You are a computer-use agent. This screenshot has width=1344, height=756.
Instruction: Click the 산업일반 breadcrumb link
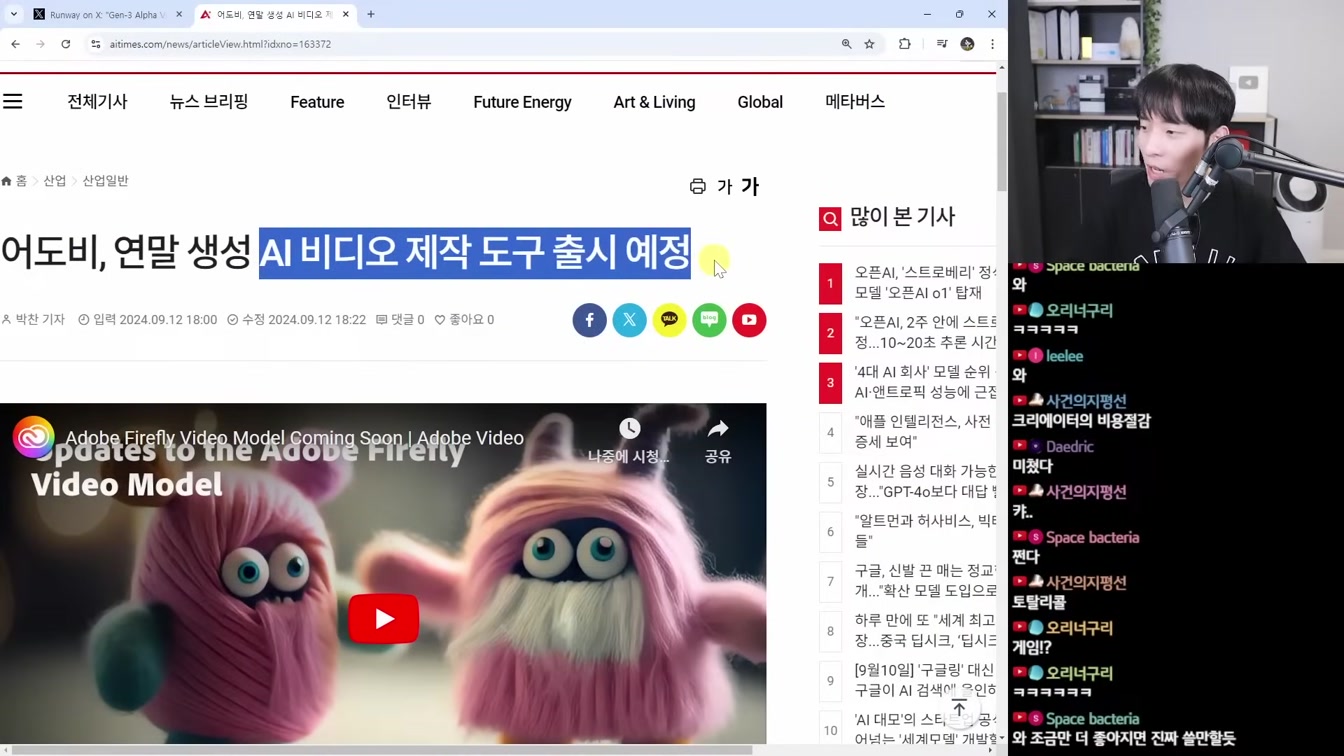coord(105,181)
